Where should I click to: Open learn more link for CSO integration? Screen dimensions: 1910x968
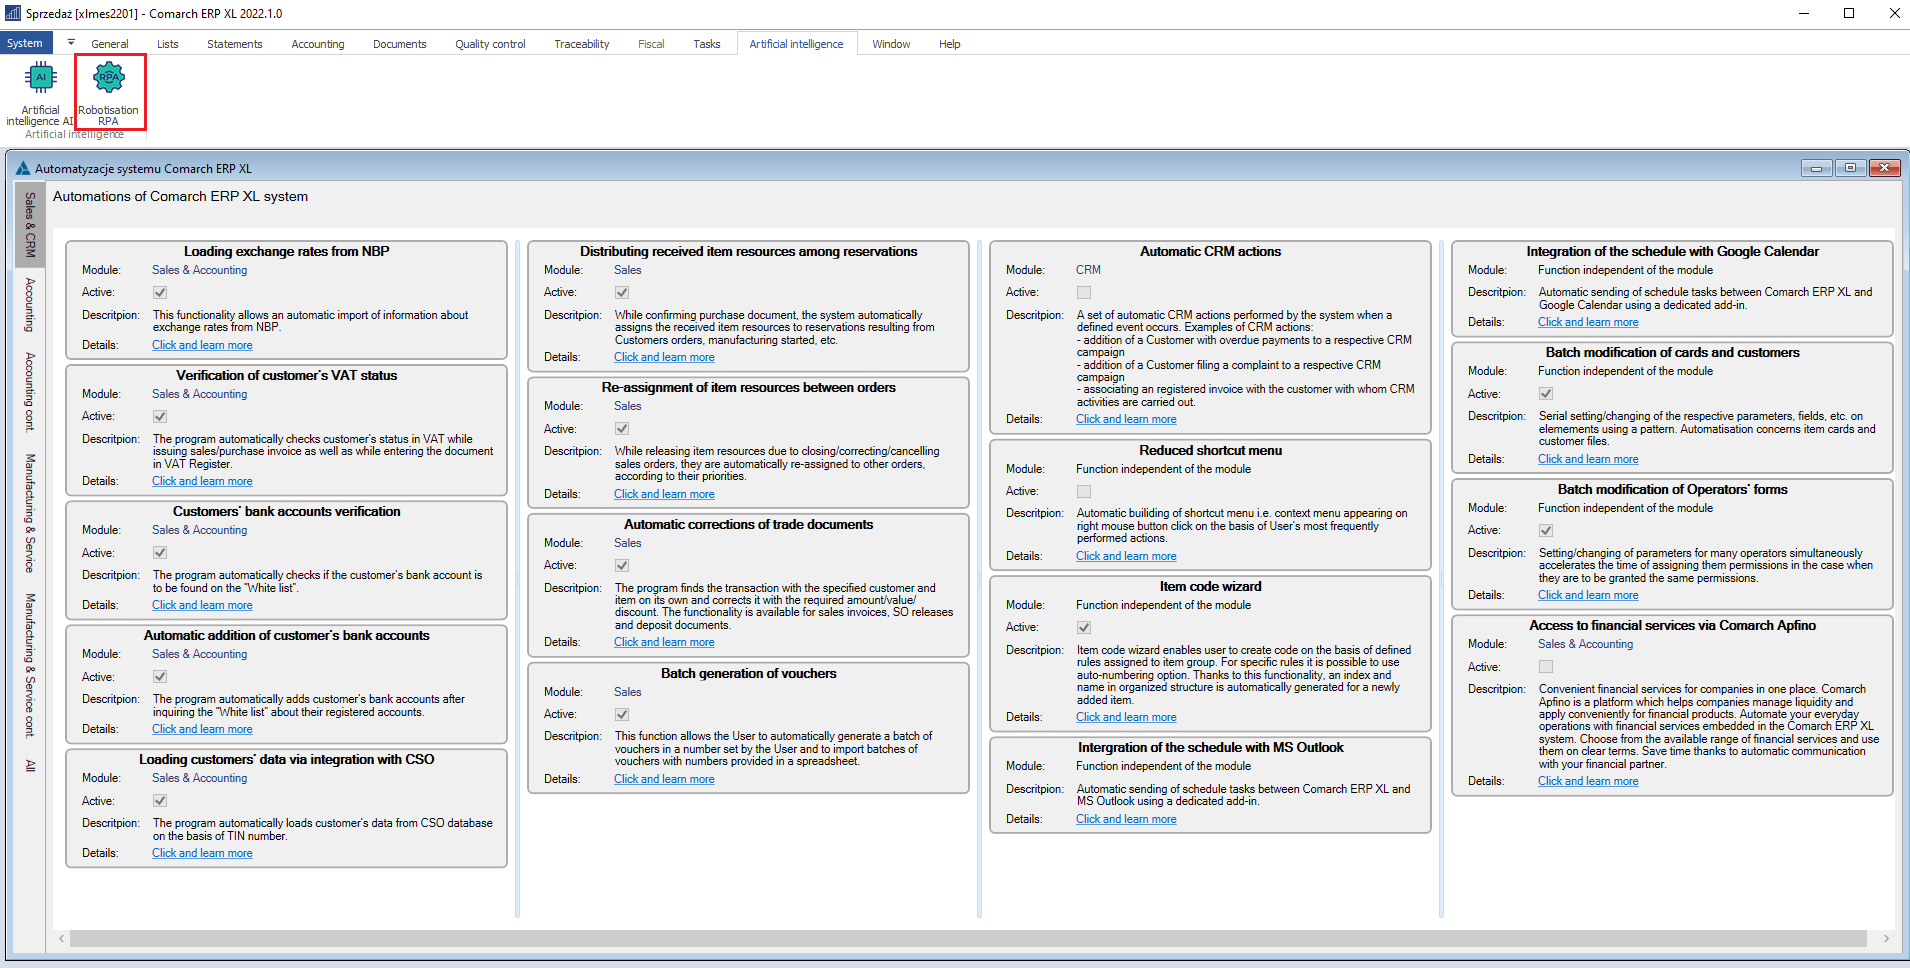[202, 853]
